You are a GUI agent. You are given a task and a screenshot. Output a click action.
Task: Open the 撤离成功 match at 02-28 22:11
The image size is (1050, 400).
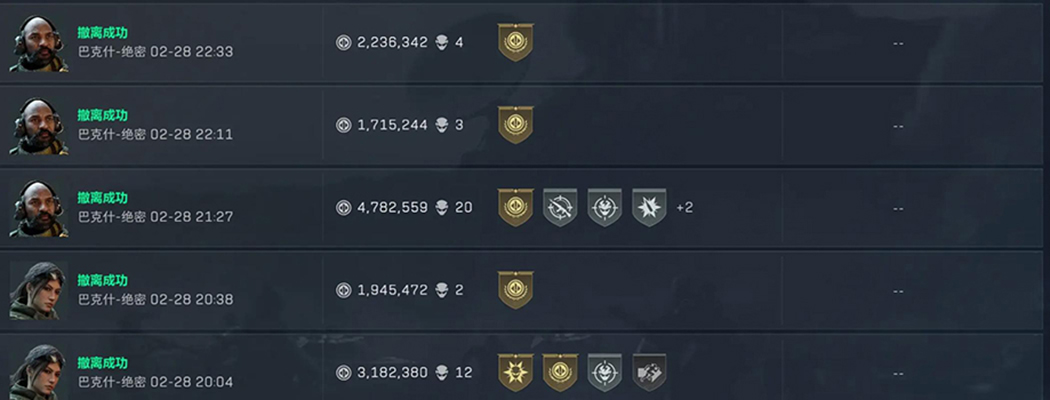pyautogui.click(x=103, y=115)
